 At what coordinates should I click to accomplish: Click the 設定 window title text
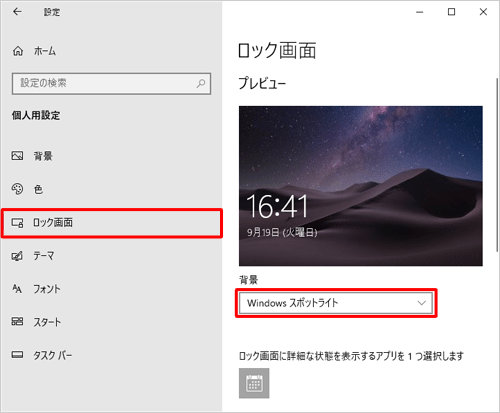(x=52, y=12)
